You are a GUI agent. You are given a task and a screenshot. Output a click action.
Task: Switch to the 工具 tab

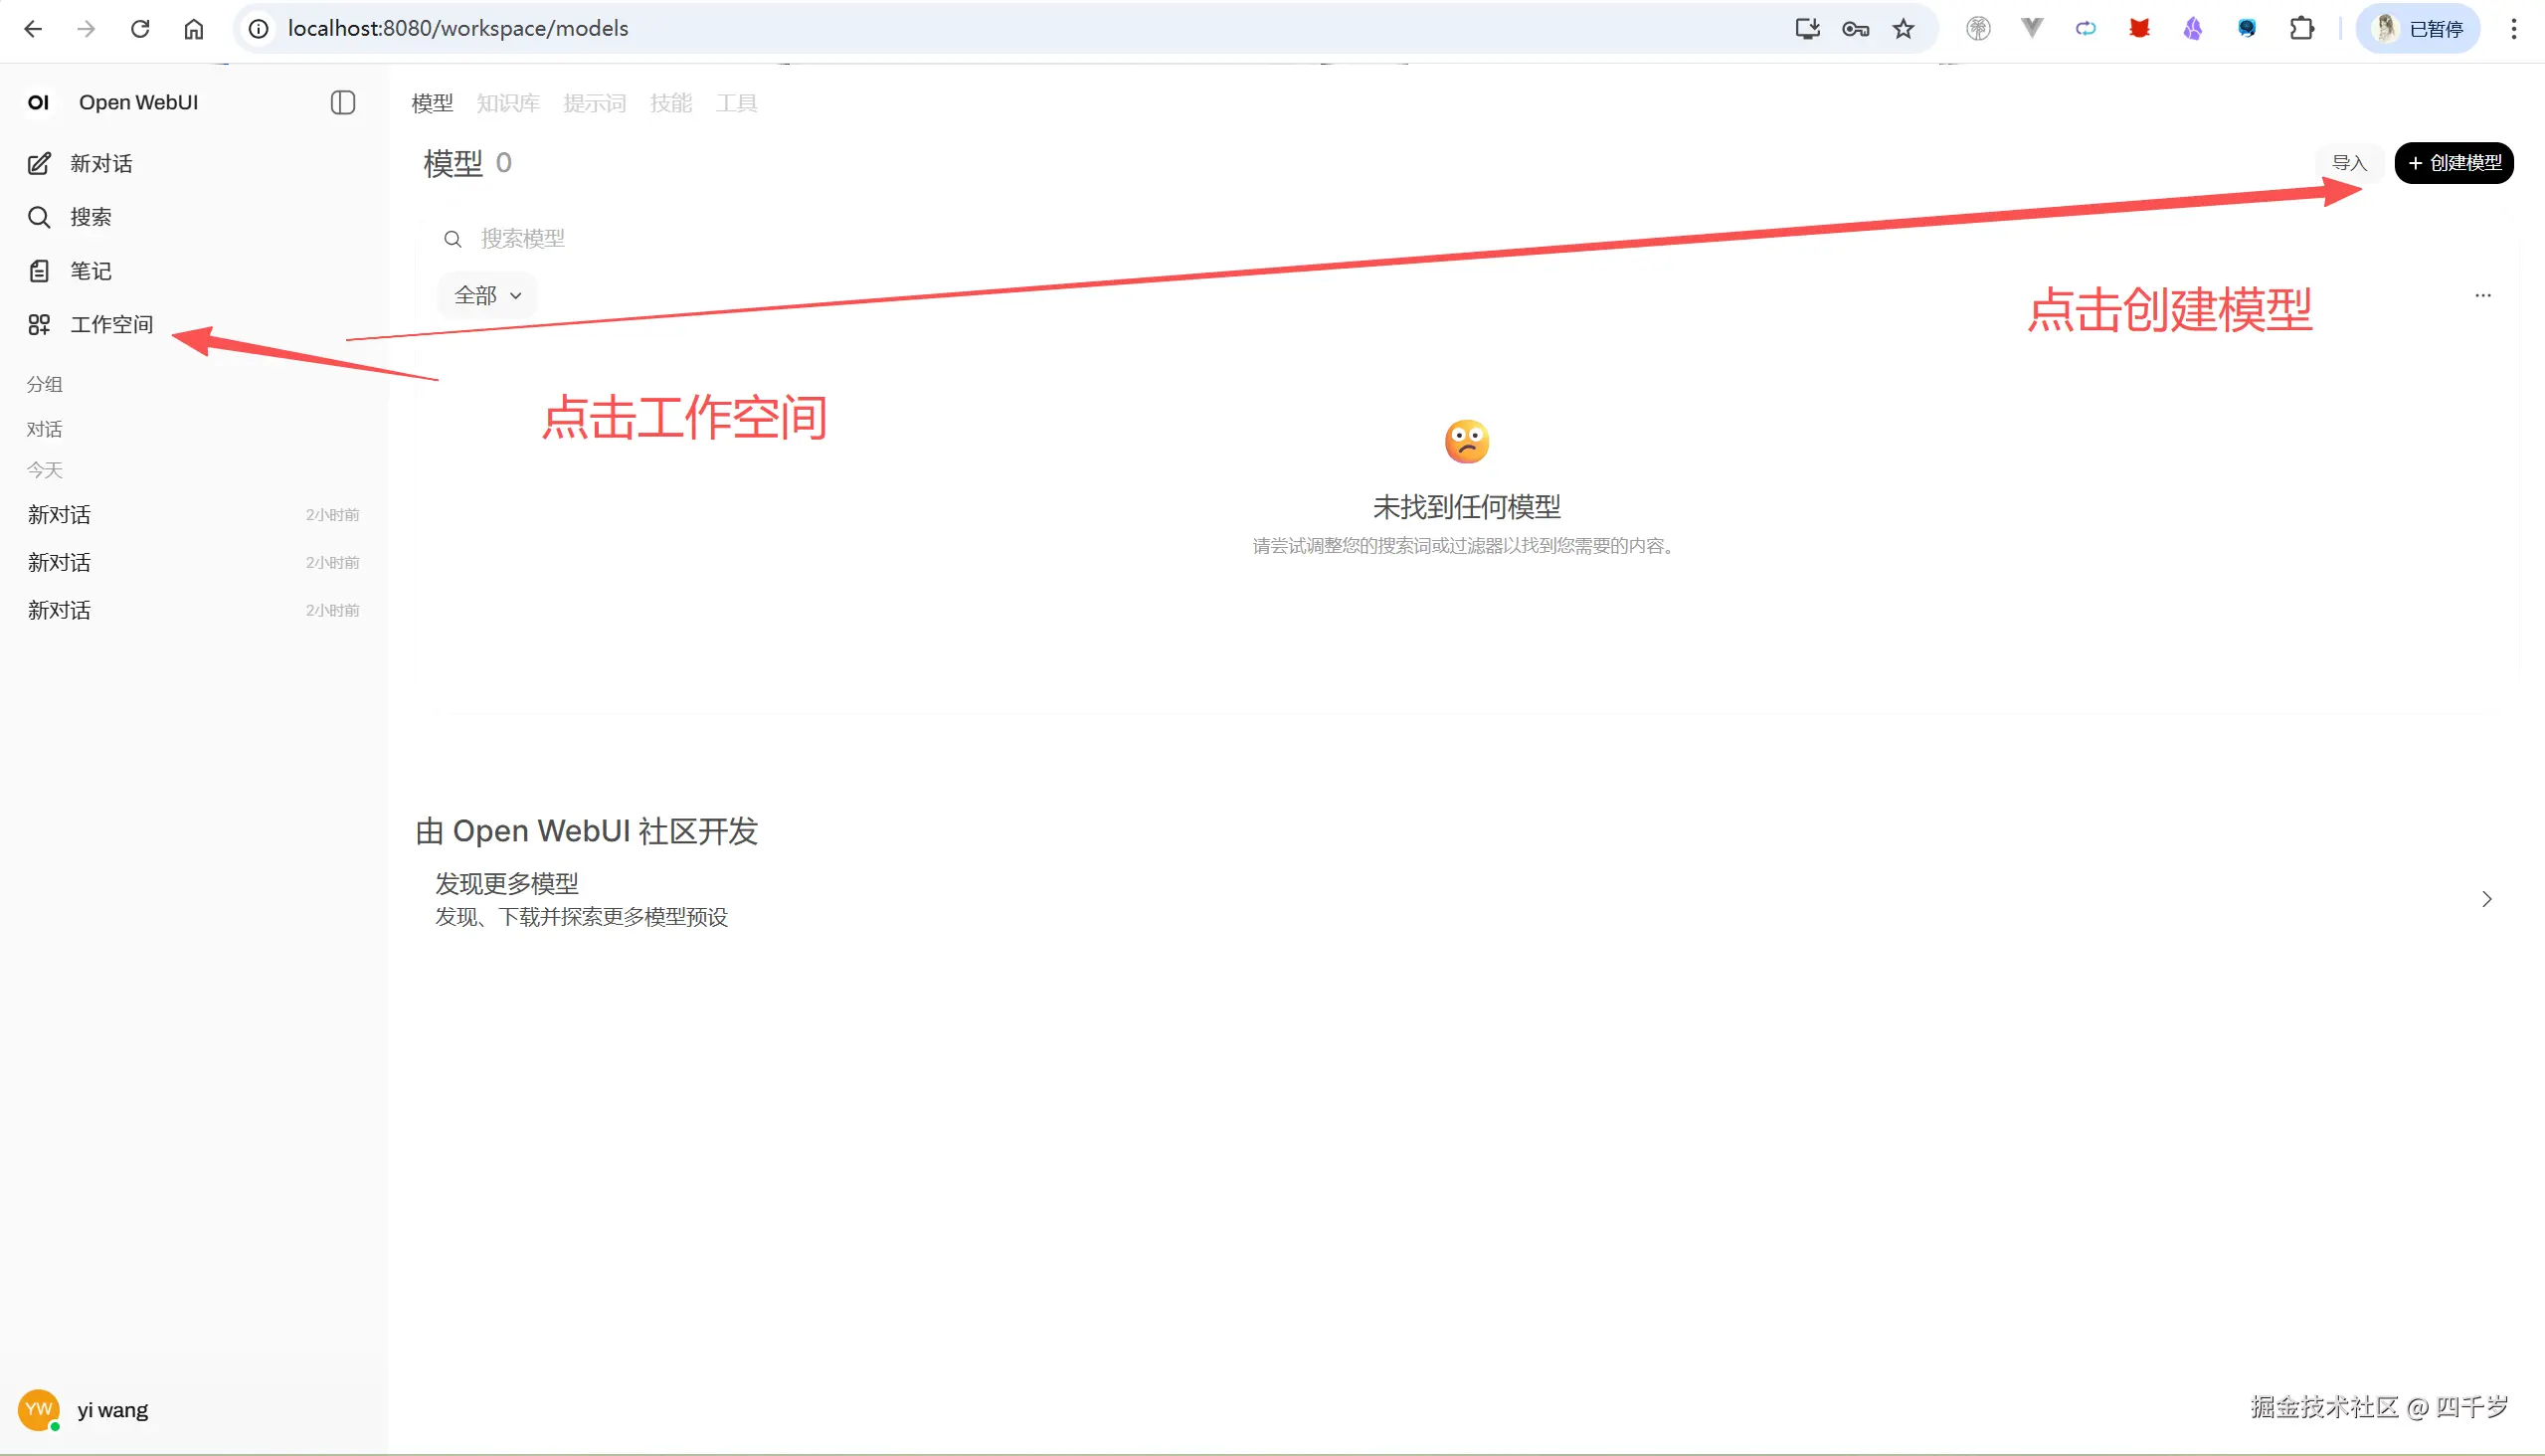point(736,103)
